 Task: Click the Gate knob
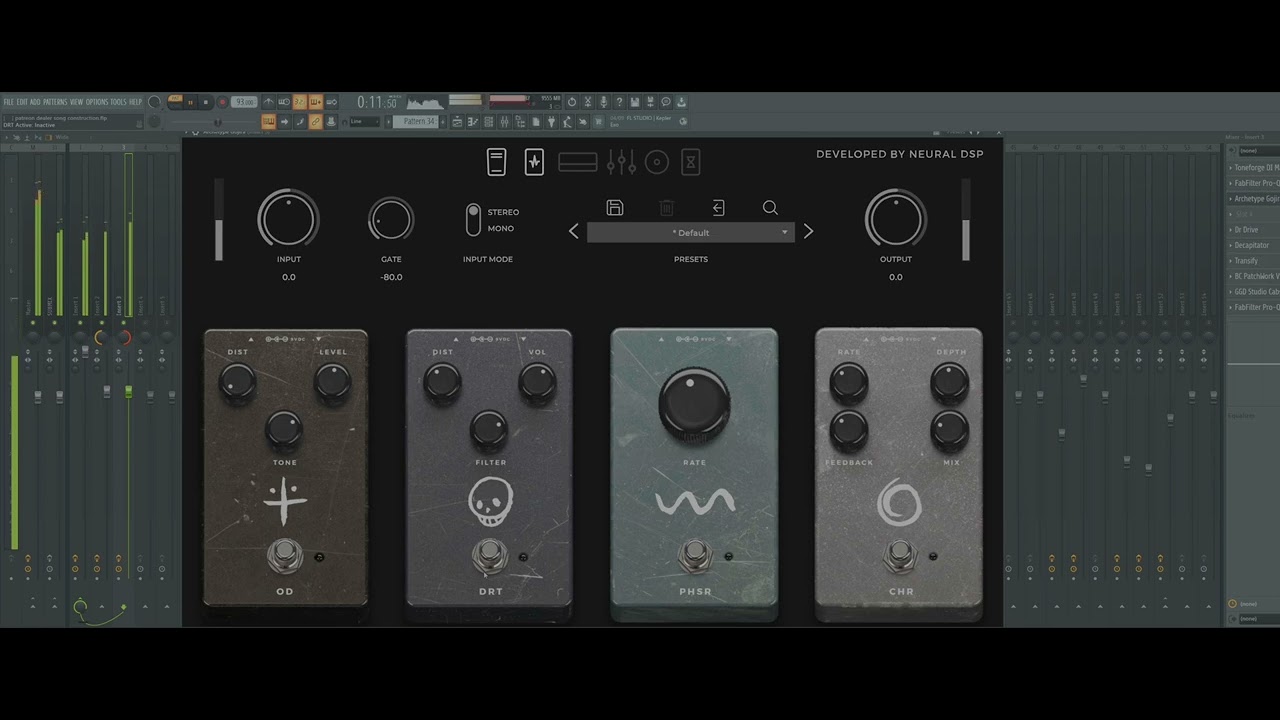(391, 219)
